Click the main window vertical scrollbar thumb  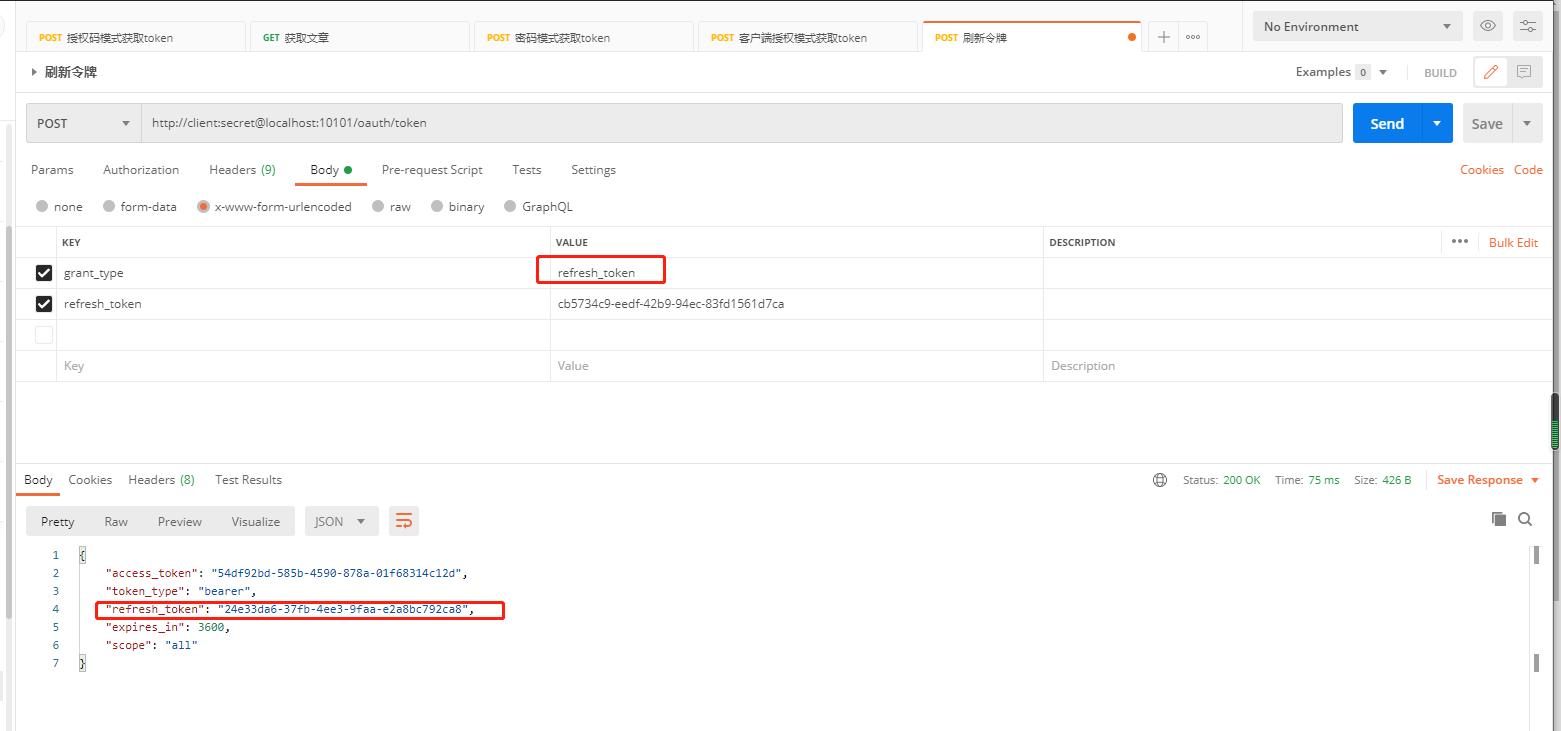(1555, 421)
